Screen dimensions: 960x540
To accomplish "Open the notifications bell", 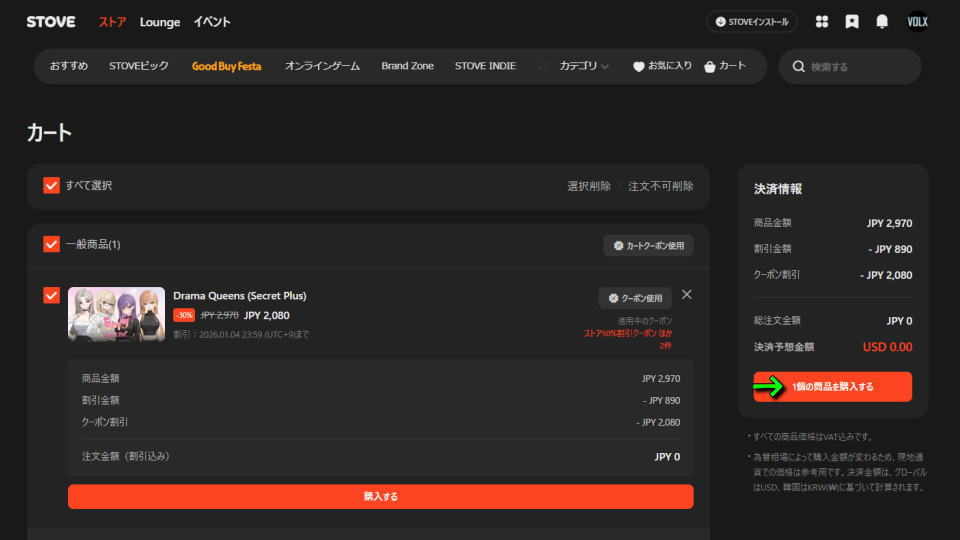I will (x=882, y=22).
